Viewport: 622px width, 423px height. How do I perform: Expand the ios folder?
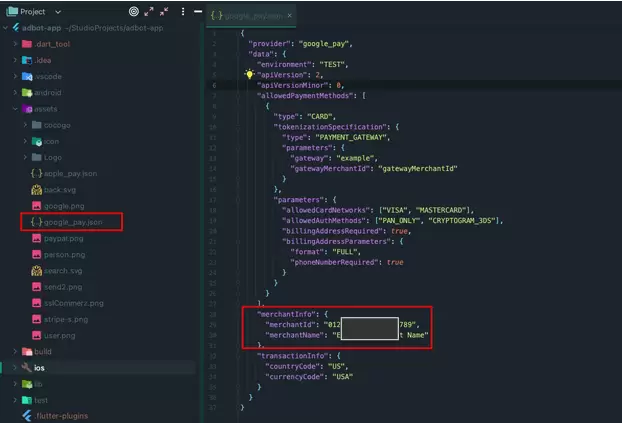pos(15,367)
